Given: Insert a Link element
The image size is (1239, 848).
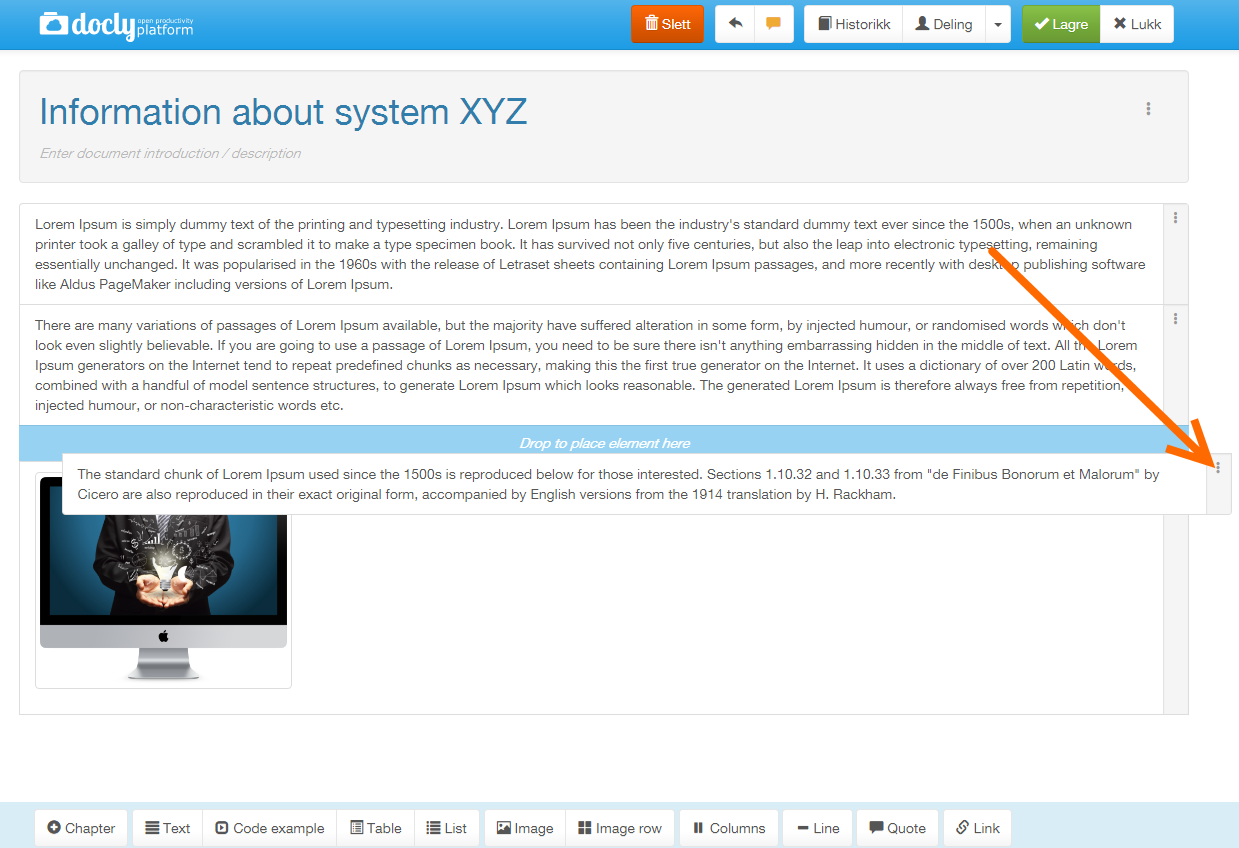Looking at the screenshot, I should point(978,828).
